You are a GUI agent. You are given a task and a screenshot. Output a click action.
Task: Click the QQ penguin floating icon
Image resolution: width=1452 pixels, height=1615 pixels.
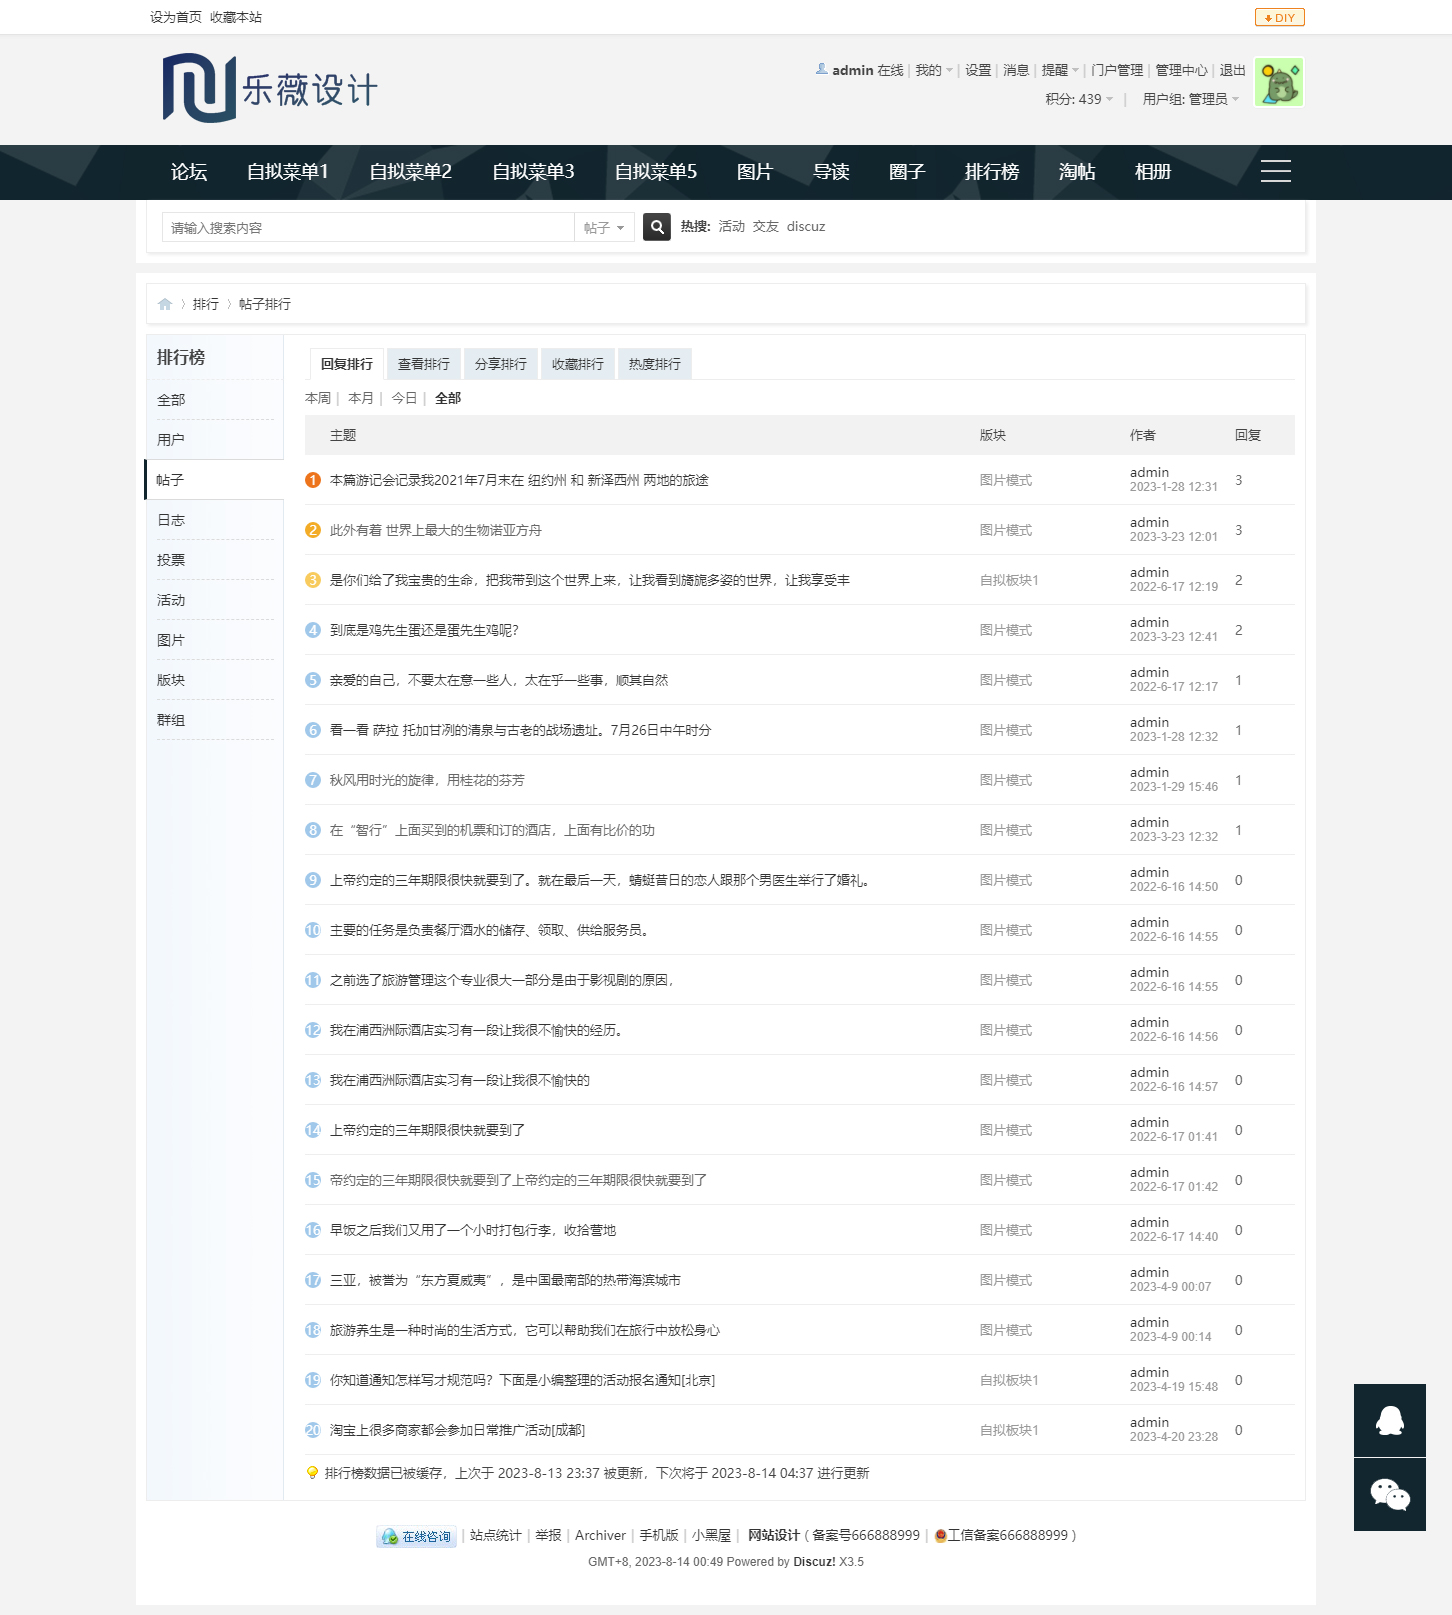click(x=1389, y=1420)
